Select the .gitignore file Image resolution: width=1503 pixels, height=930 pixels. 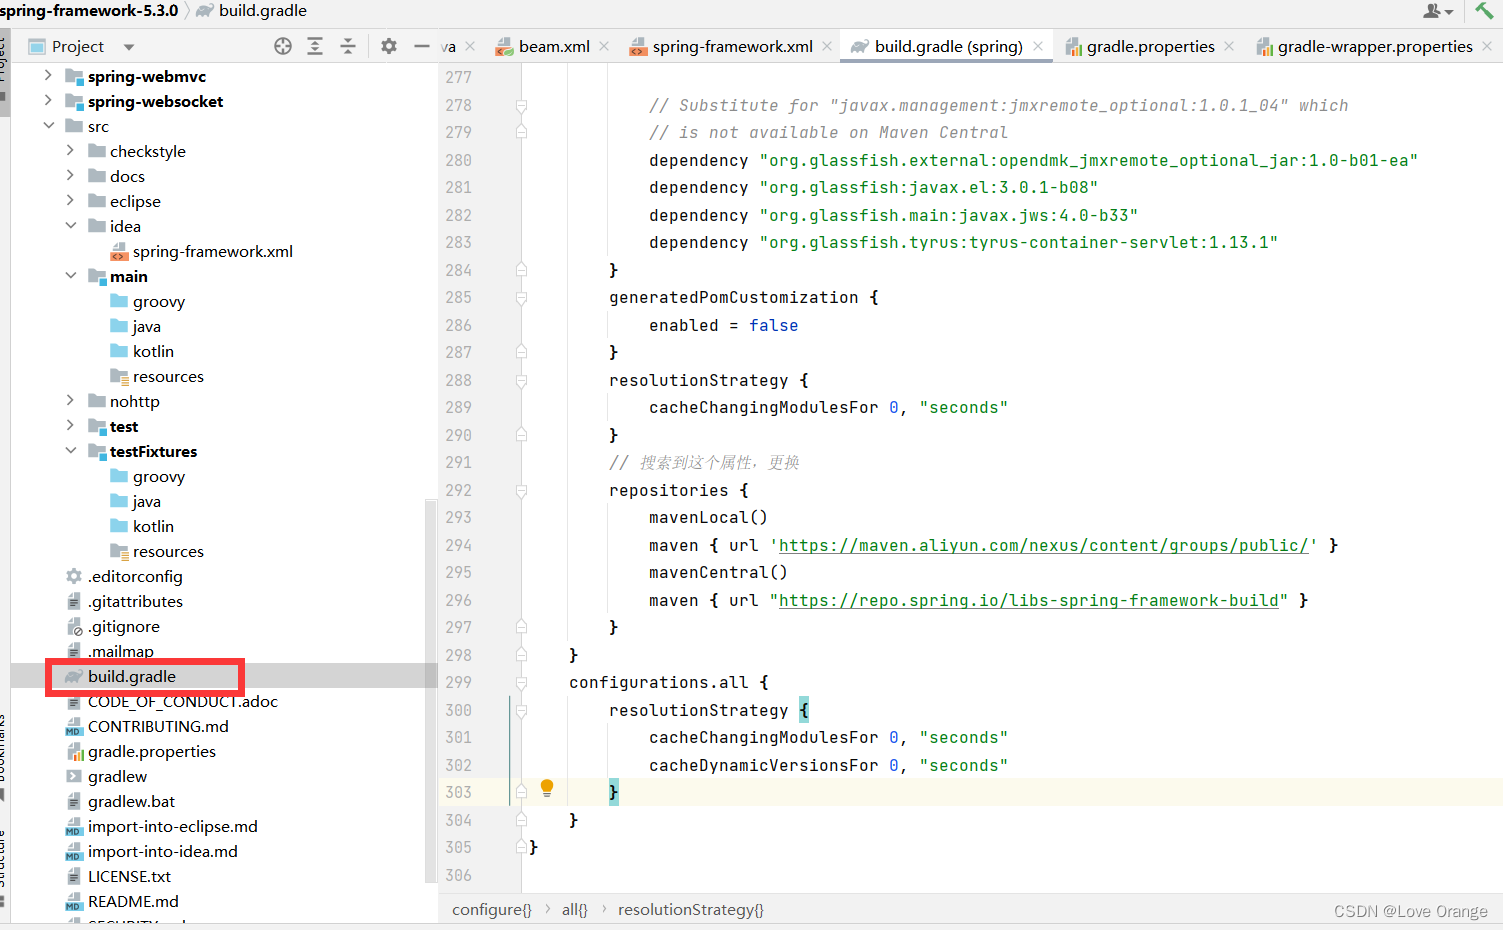click(124, 626)
